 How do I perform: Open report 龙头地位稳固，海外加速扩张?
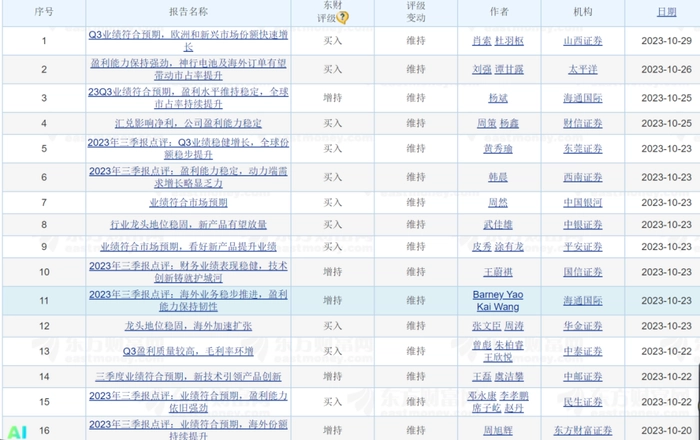pos(188,326)
